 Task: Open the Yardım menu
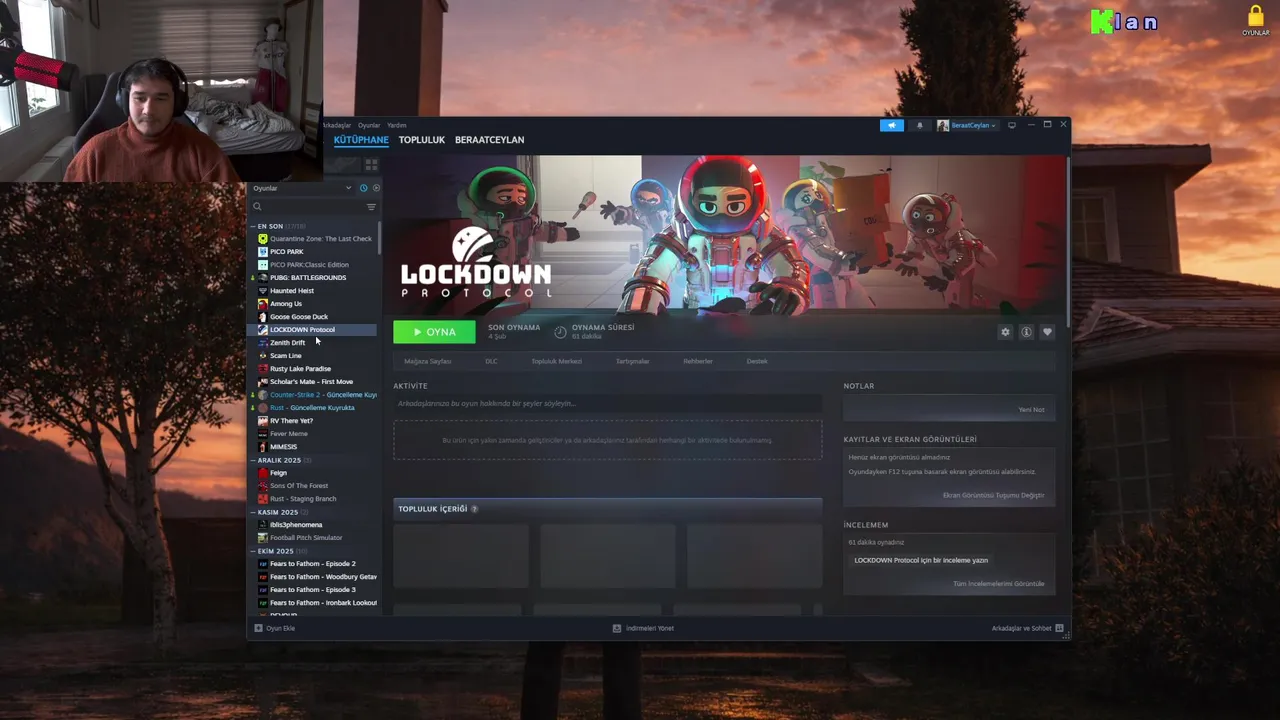coord(397,125)
